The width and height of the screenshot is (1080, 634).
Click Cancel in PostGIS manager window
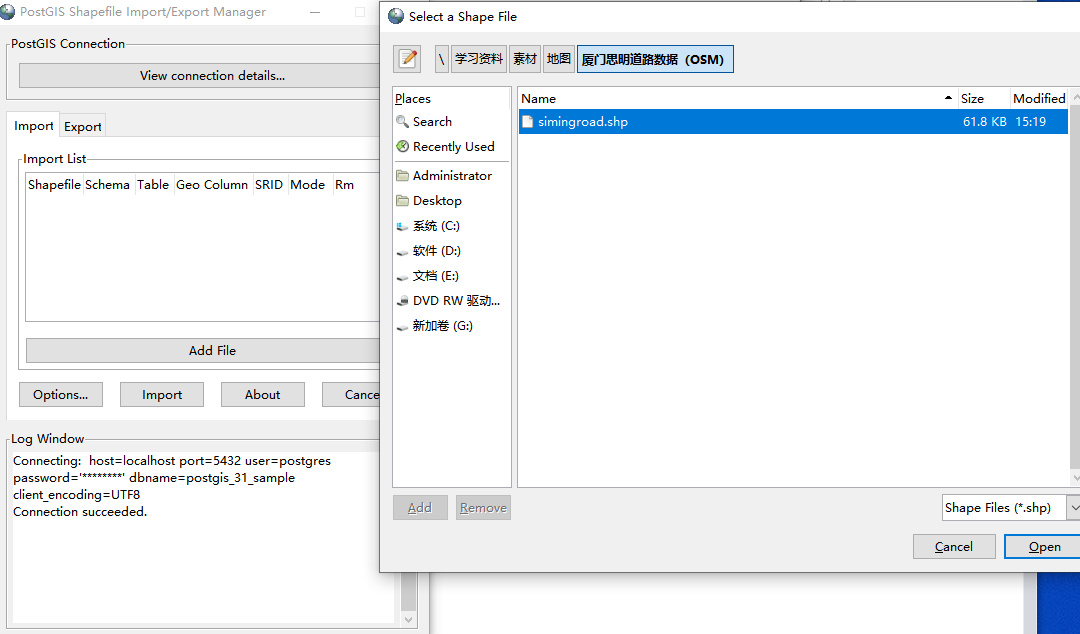pos(351,395)
